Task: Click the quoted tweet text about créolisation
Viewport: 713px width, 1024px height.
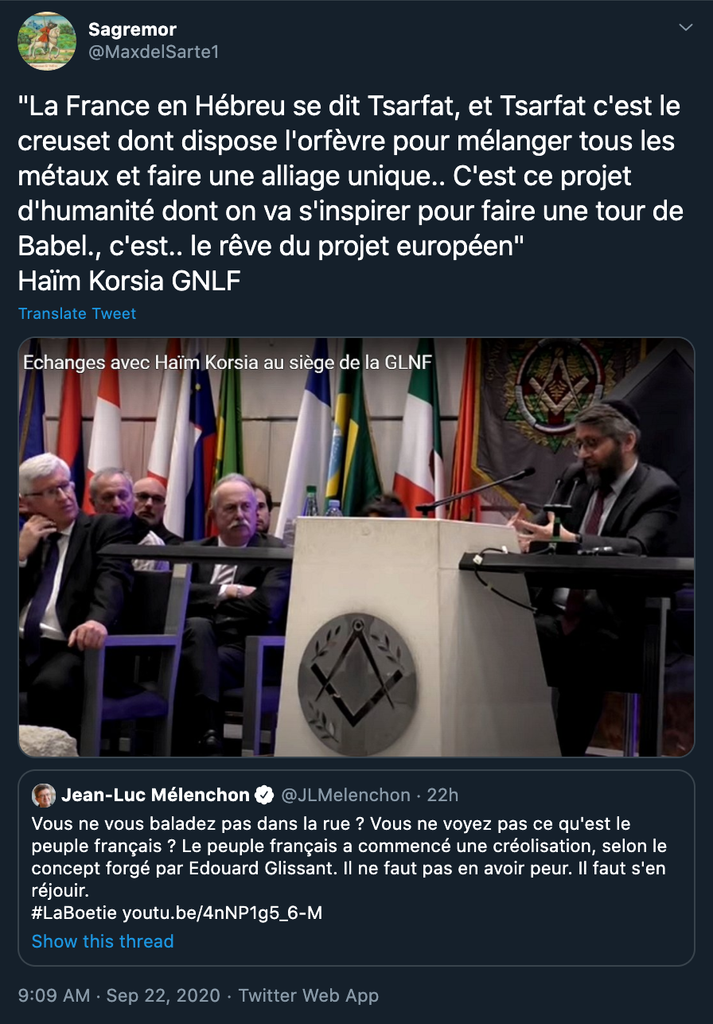Action: [350, 856]
